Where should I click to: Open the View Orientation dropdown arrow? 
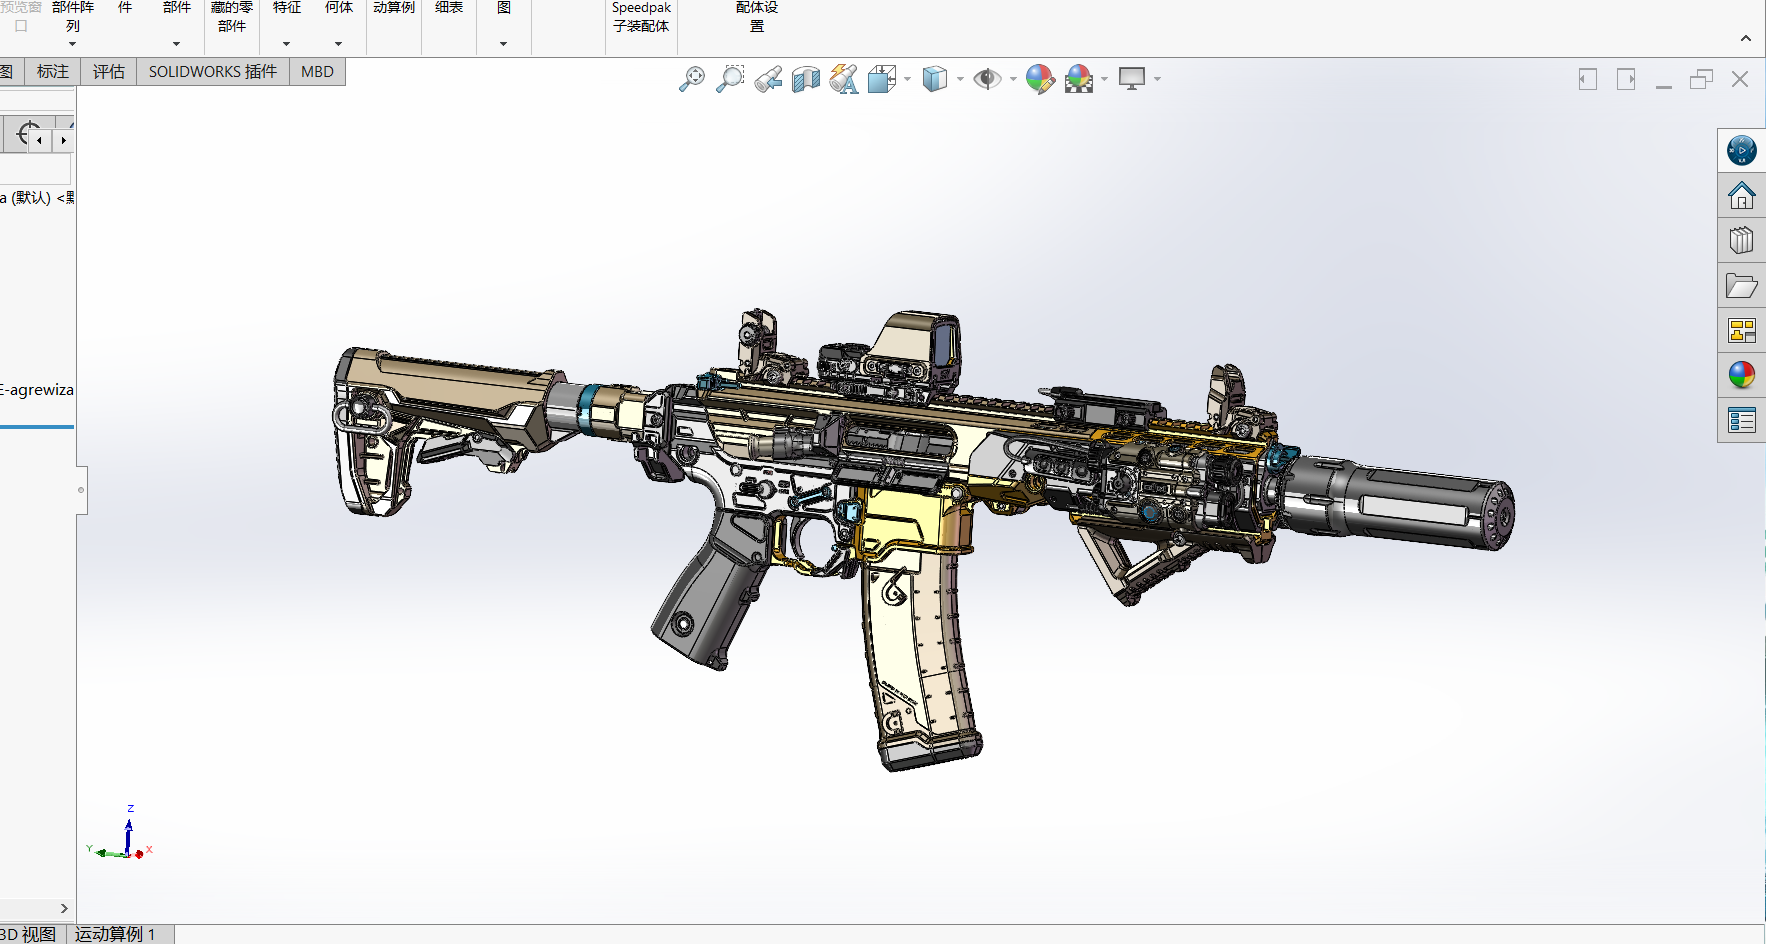(x=908, y=79)
